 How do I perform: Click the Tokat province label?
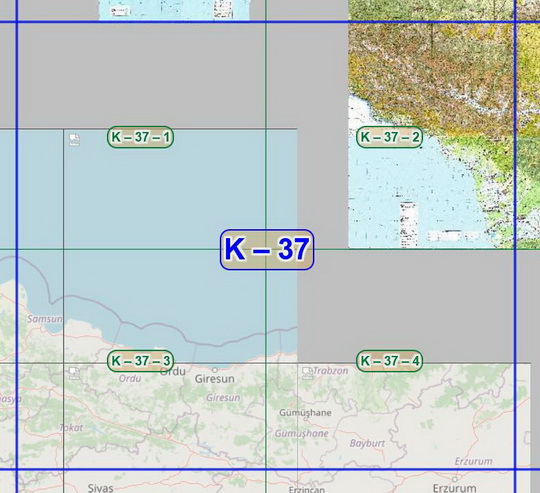click(71, 428)
